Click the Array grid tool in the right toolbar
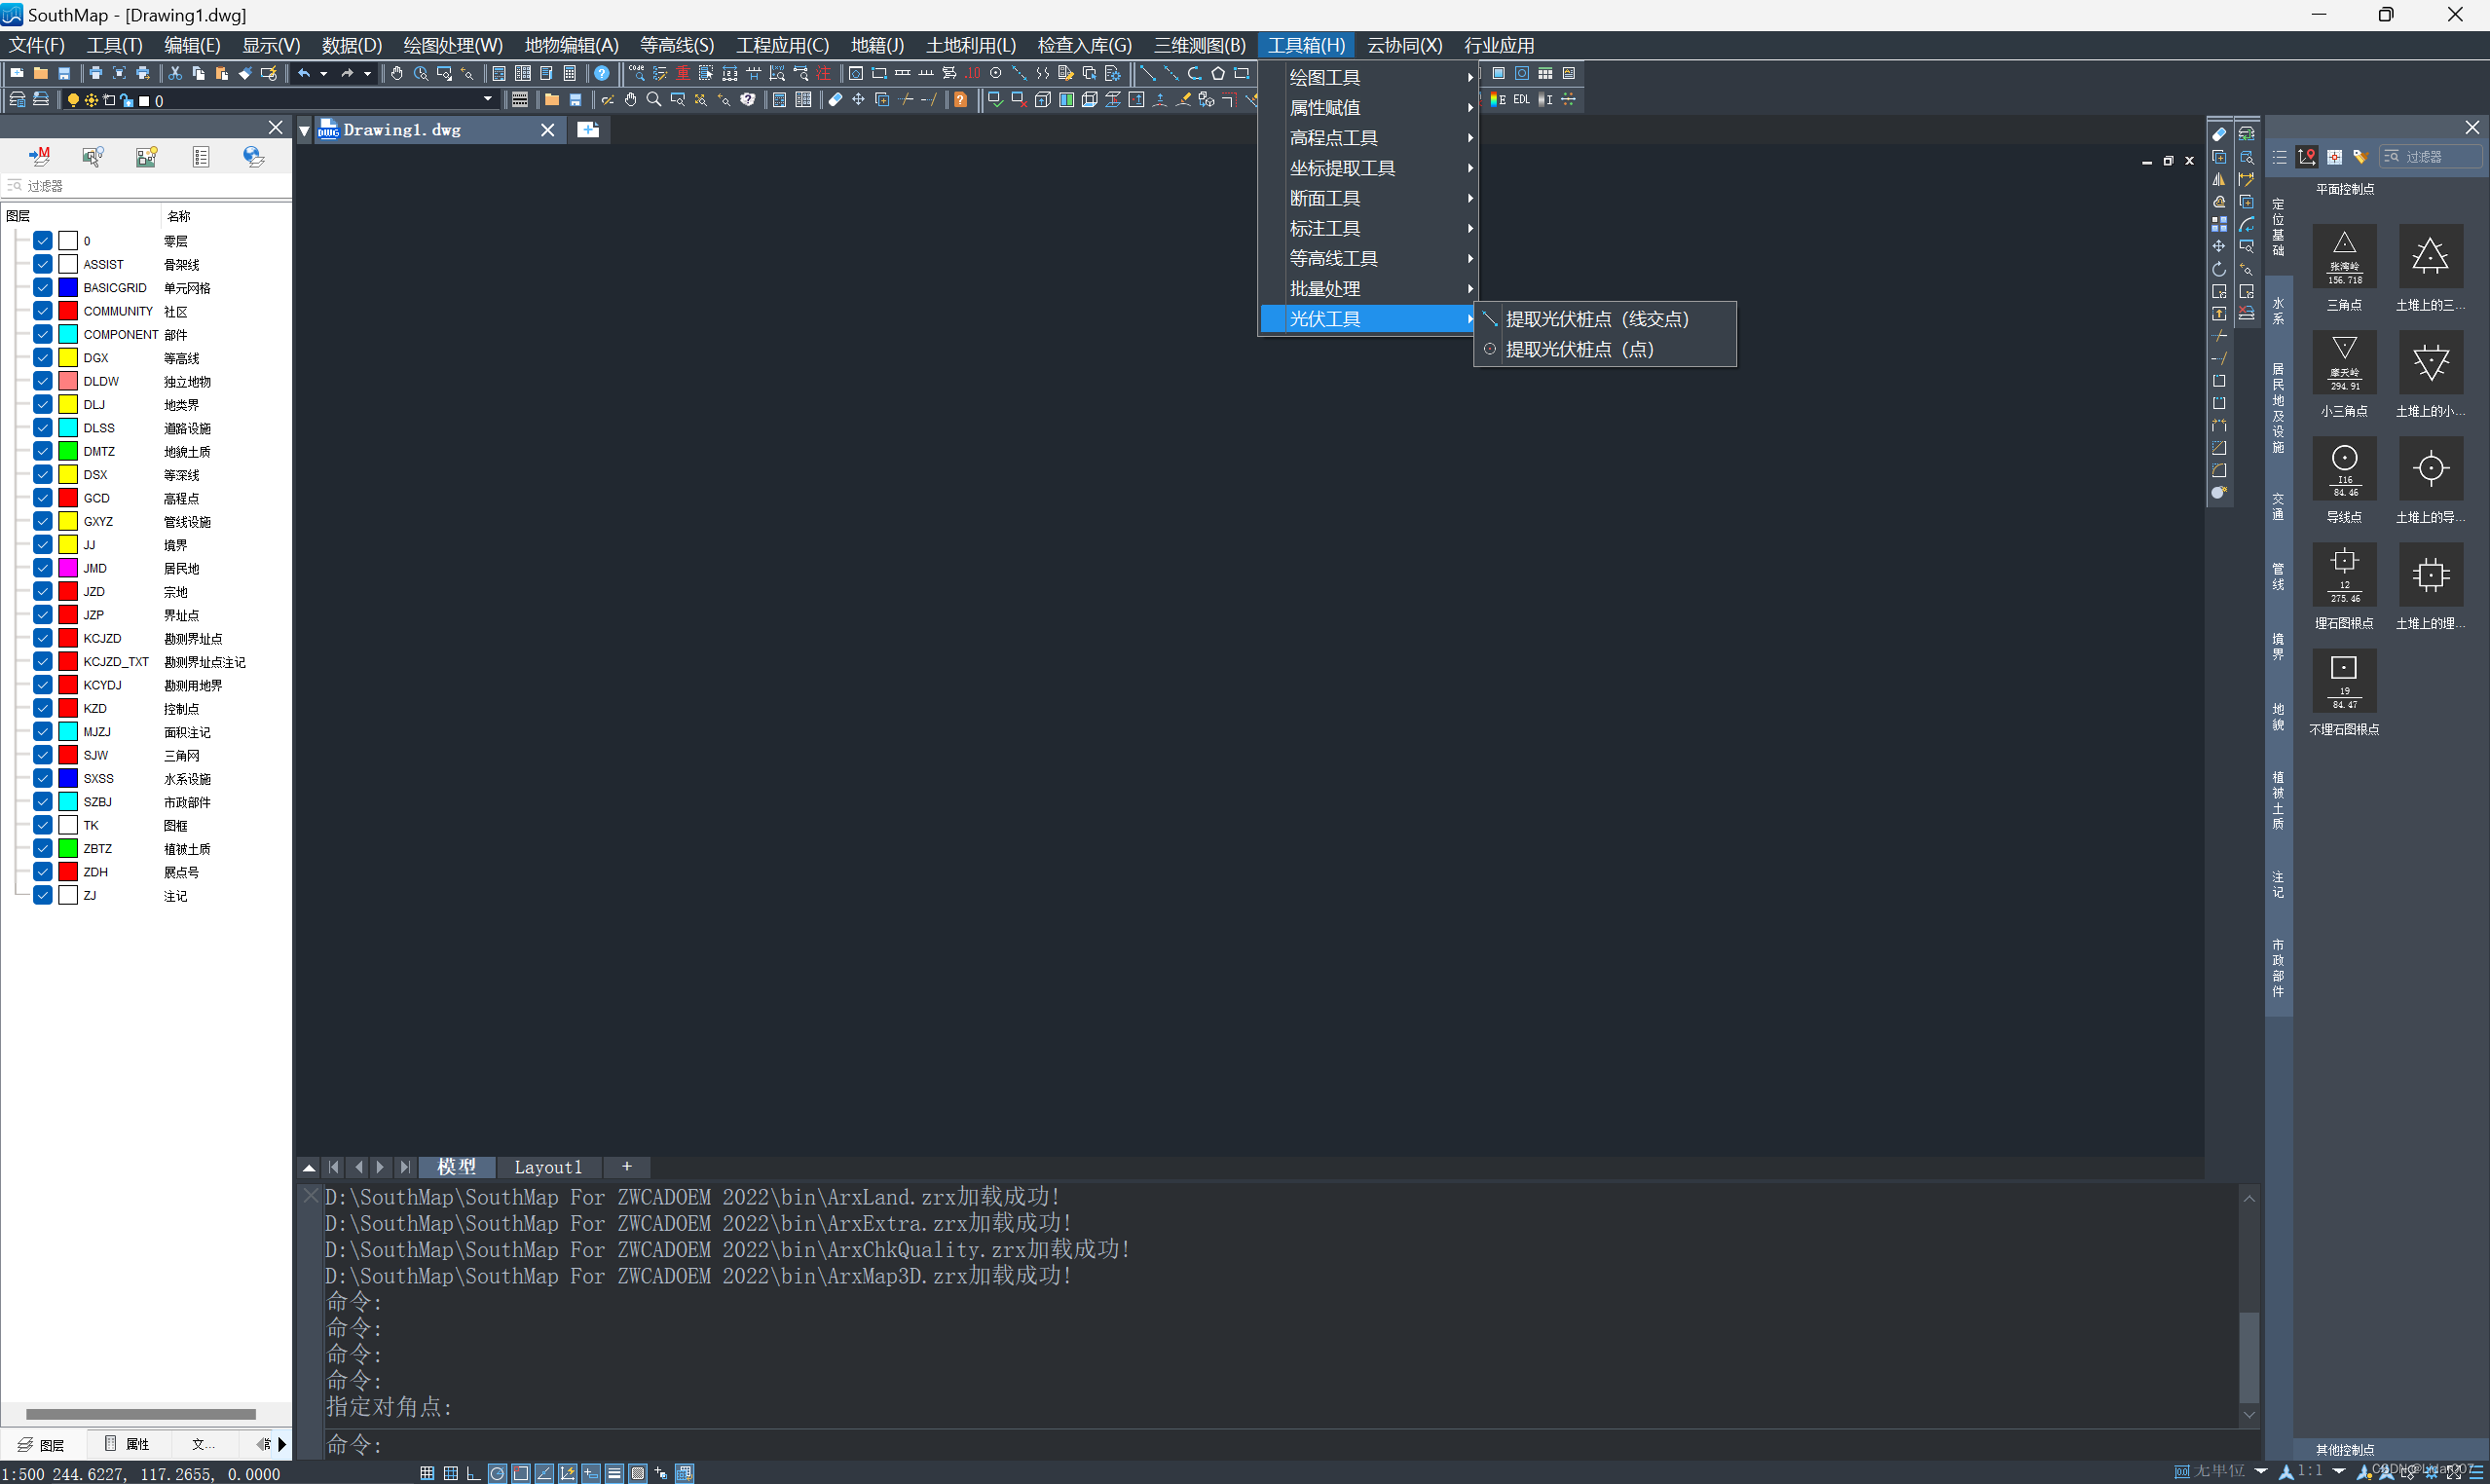 coord(2218,224)
